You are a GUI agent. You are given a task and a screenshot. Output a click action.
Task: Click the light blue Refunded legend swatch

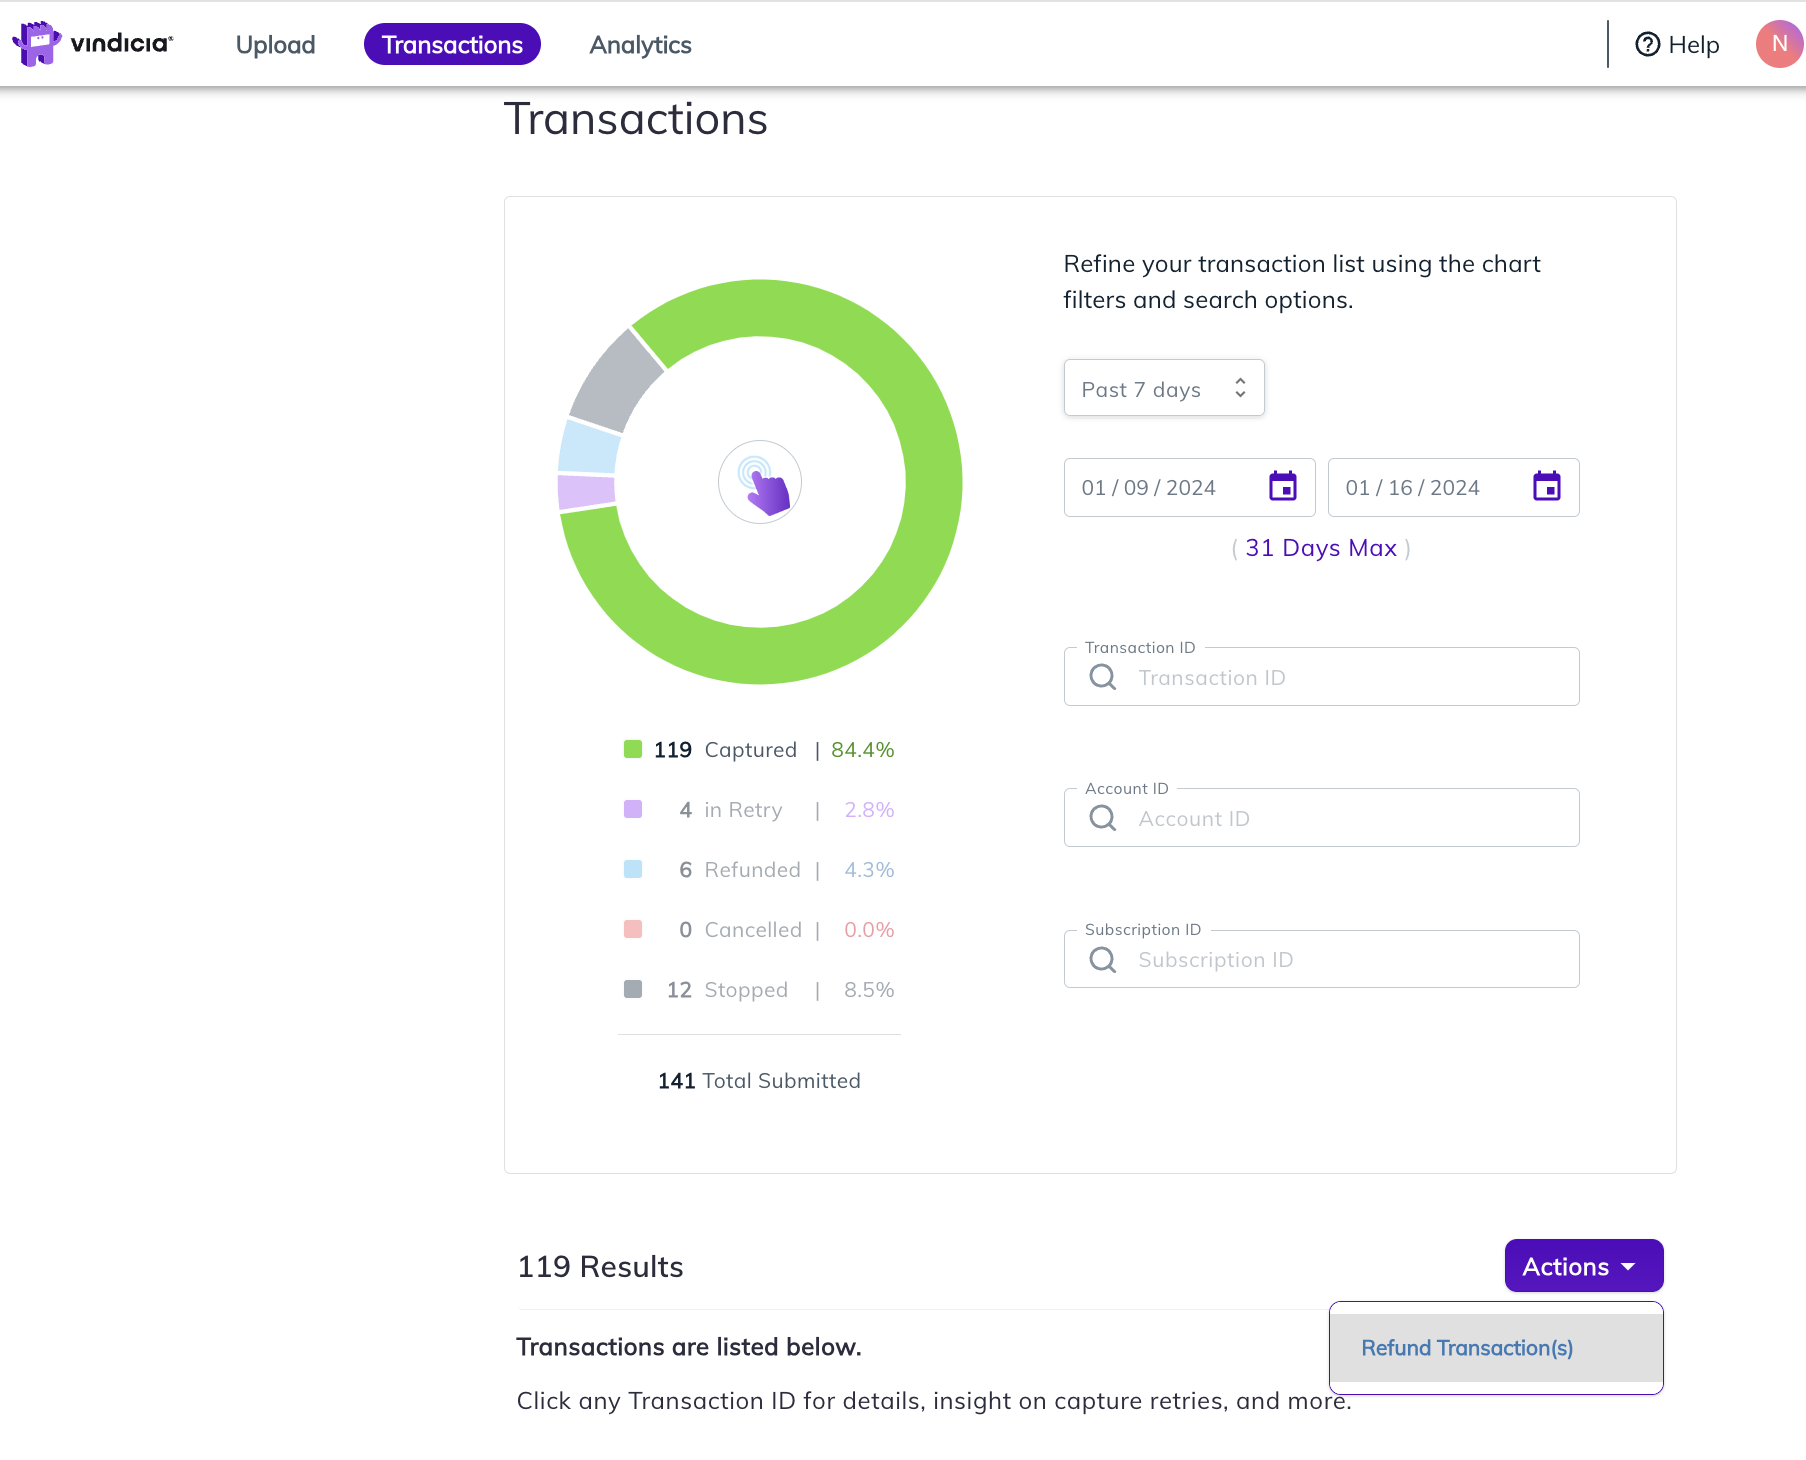click(x=633, y=869)
